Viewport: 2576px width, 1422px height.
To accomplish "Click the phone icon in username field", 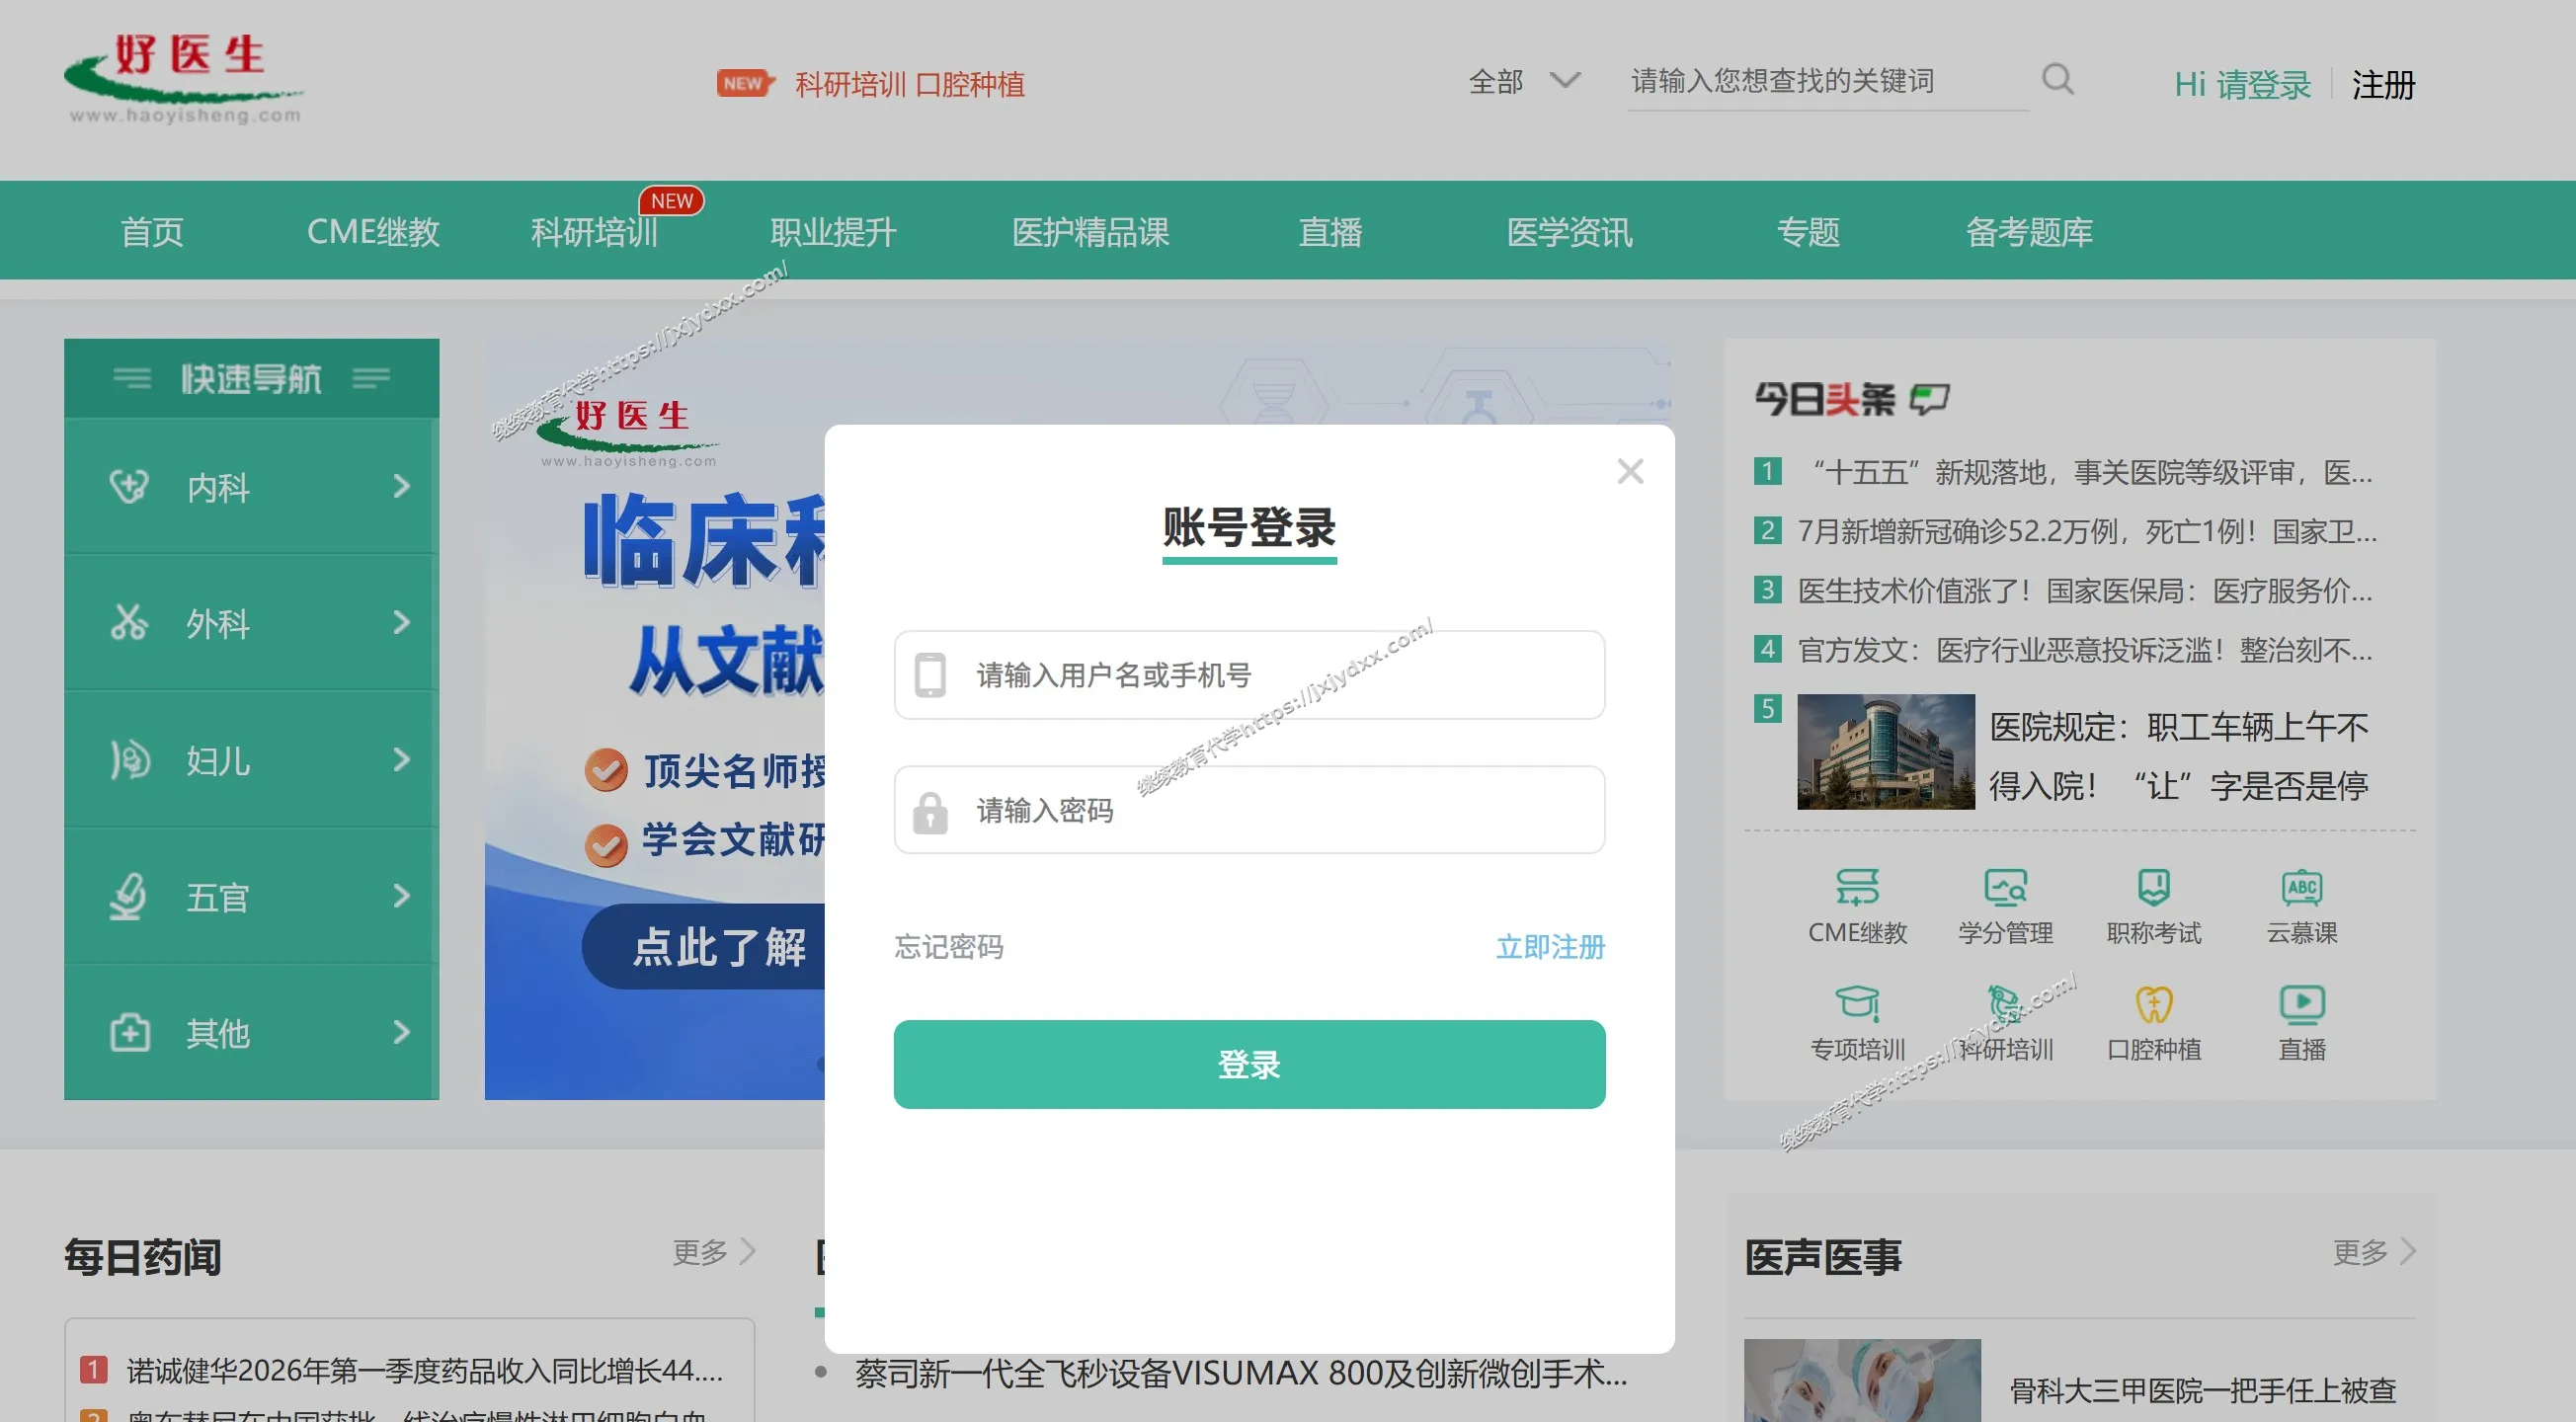I will point(930,675).
